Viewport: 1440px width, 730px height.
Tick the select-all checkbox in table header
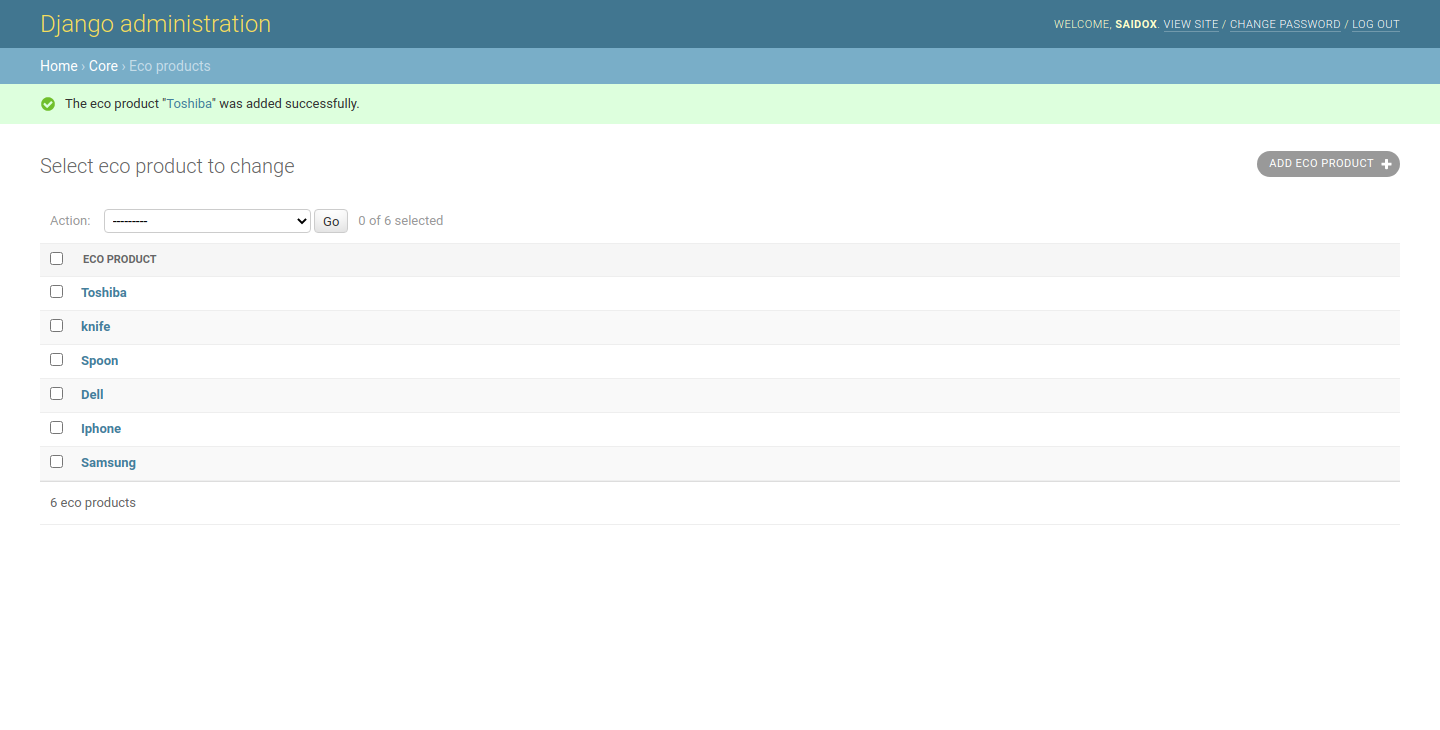[57, 258]
